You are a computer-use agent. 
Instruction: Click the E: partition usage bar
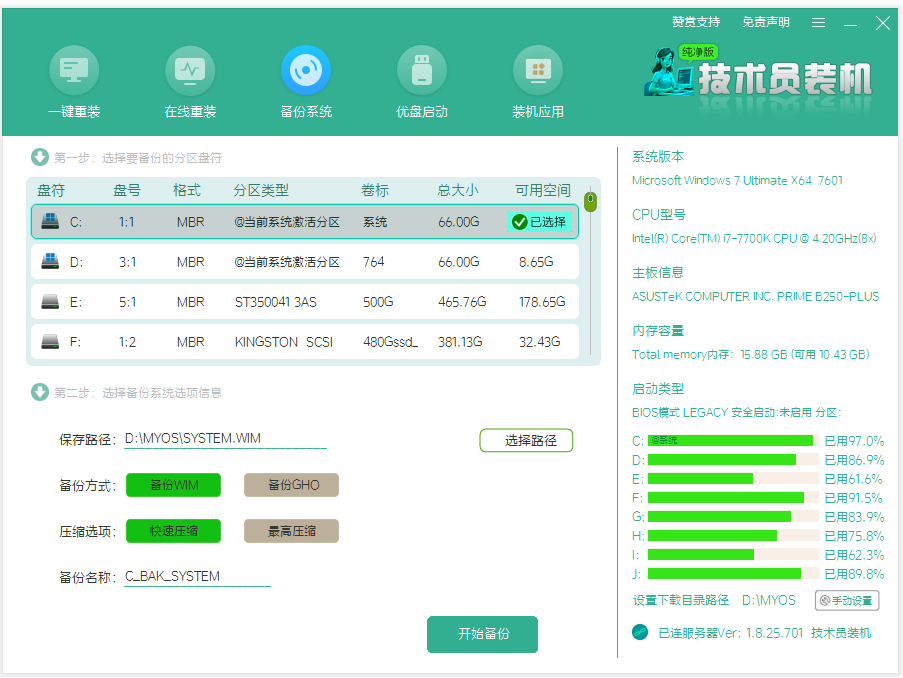(x=733, y=479)
